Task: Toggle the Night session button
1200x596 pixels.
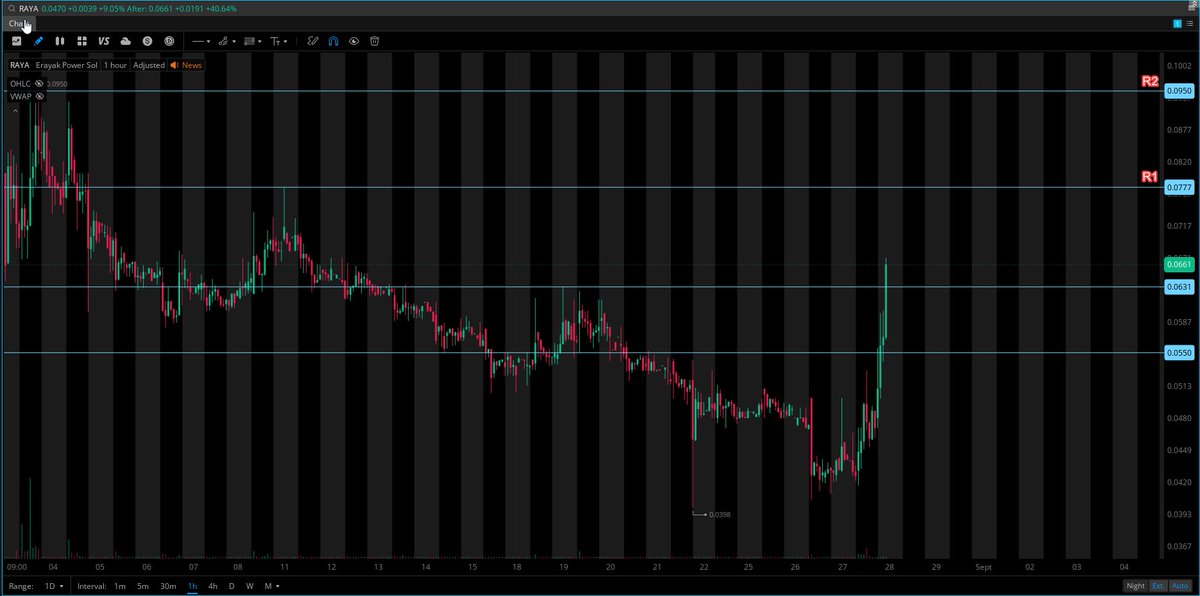Action: click(1135, 586)
